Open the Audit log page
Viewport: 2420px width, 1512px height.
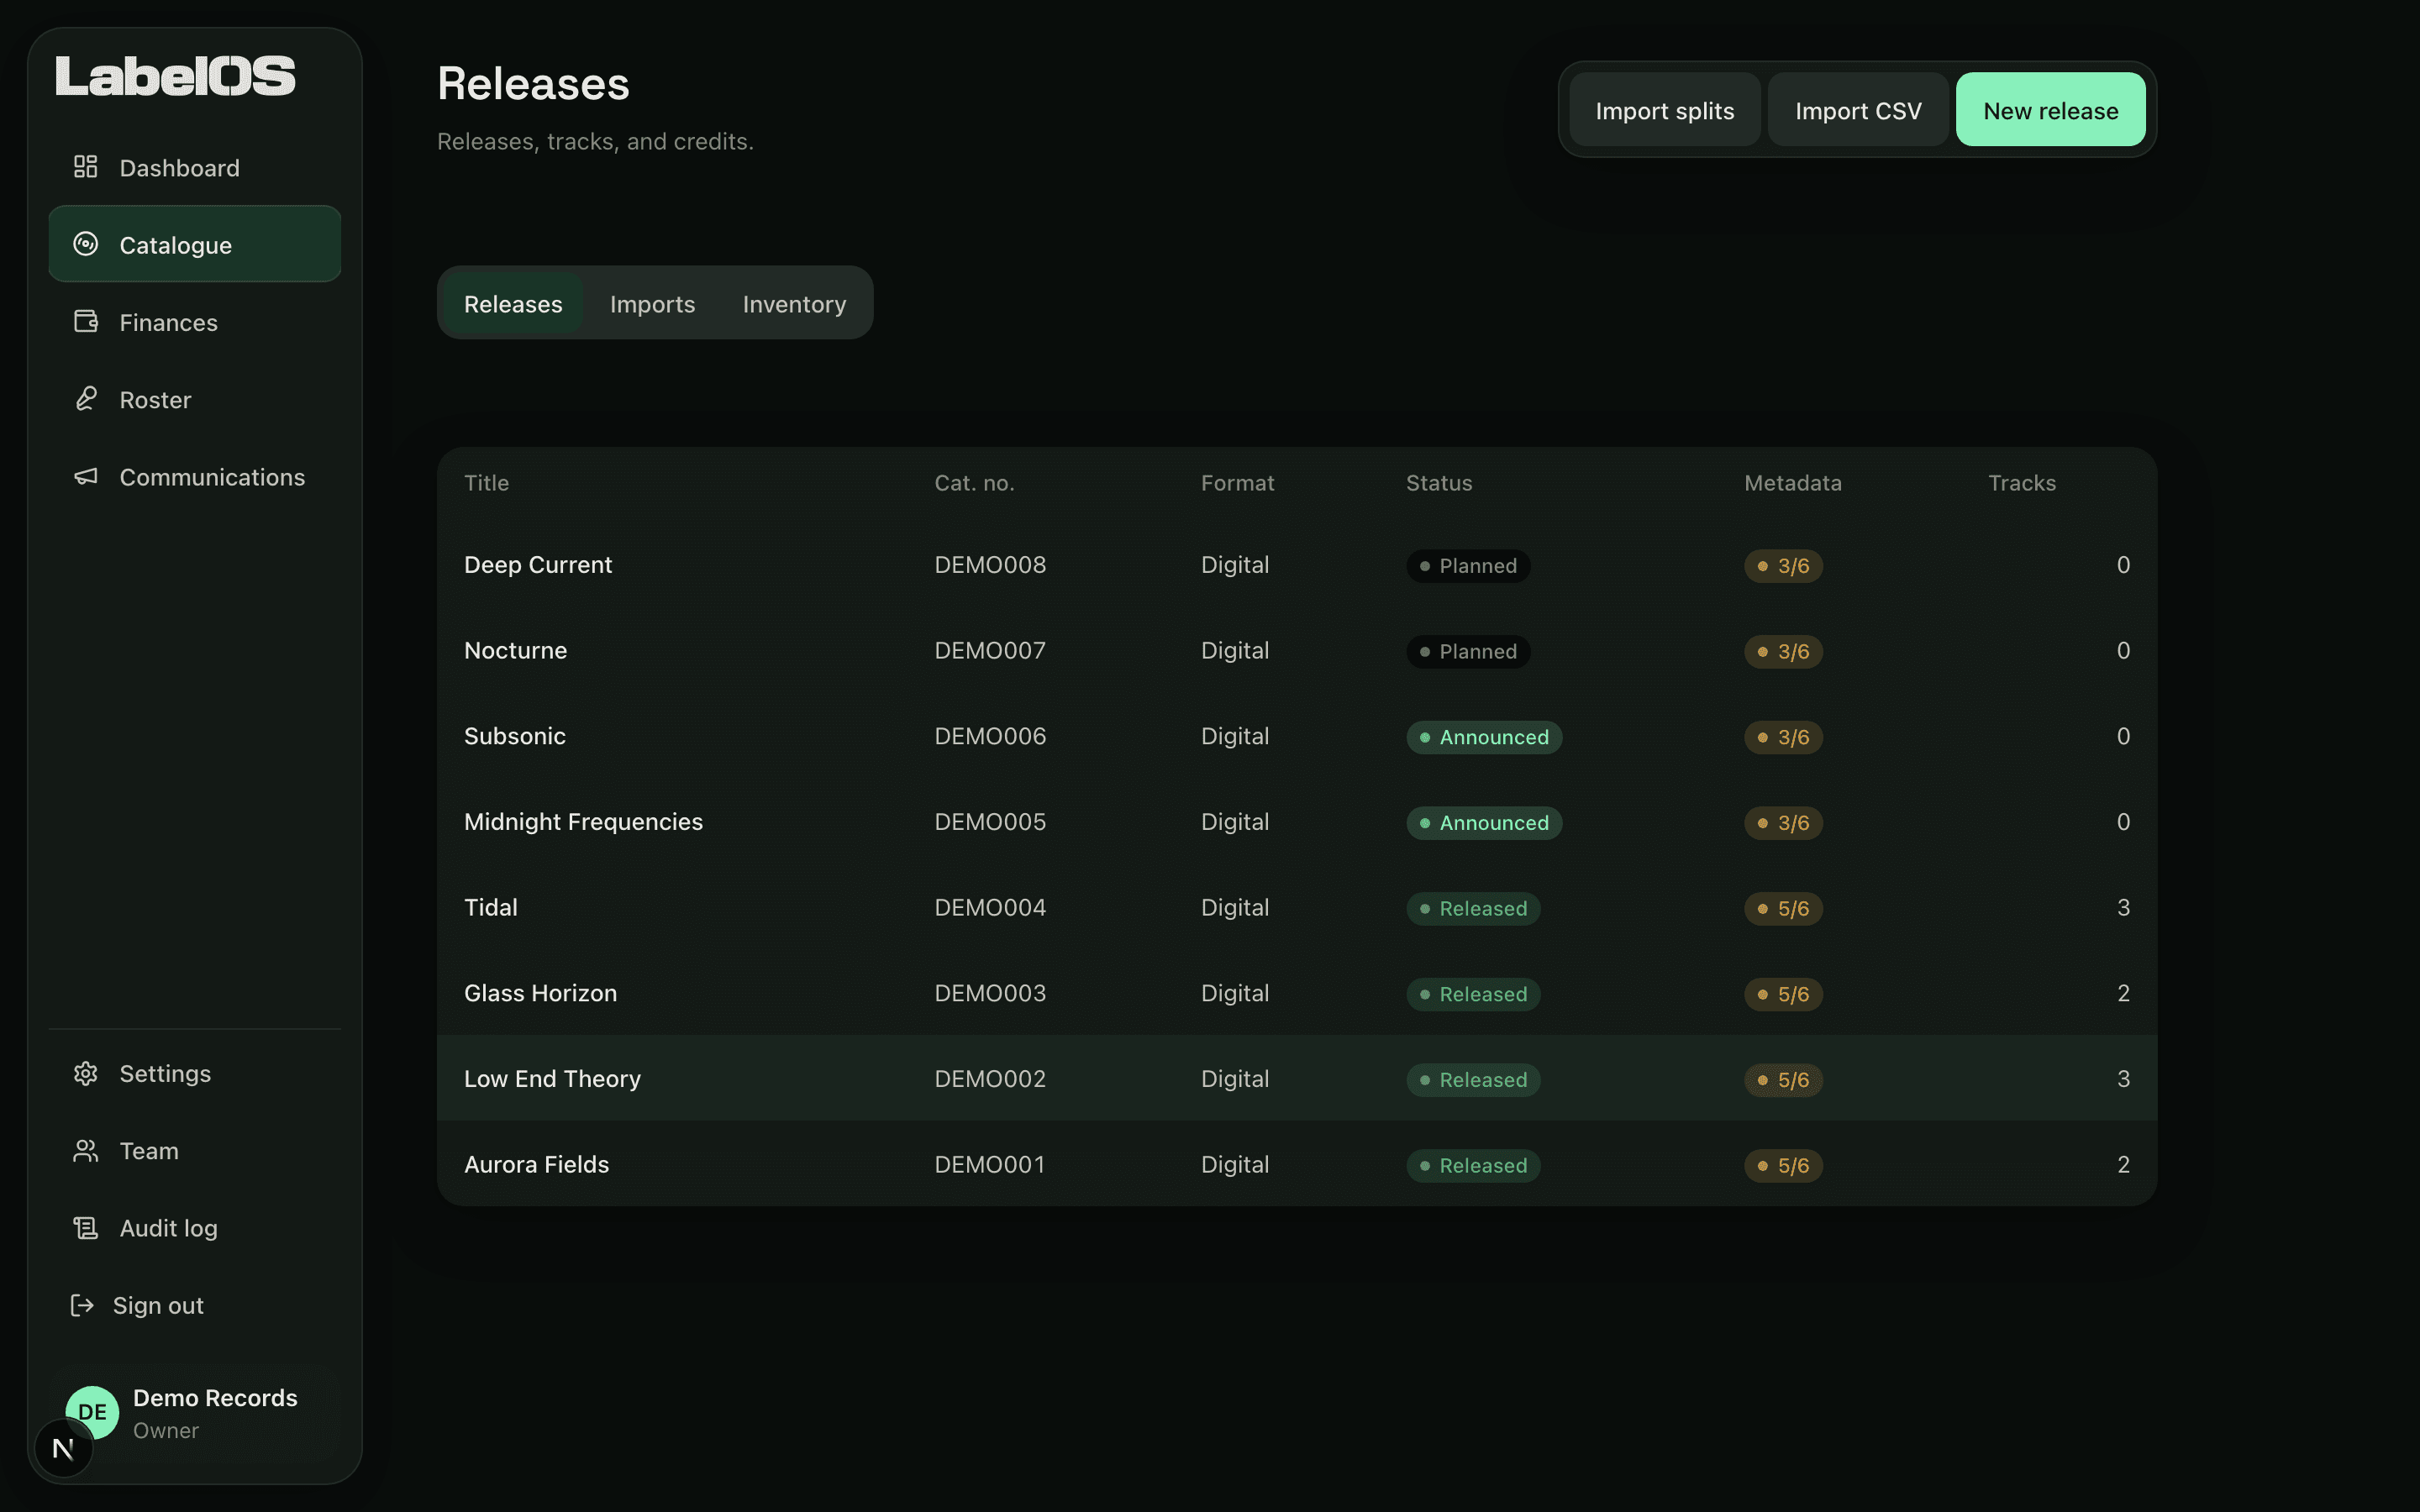tap(195, 1228)
